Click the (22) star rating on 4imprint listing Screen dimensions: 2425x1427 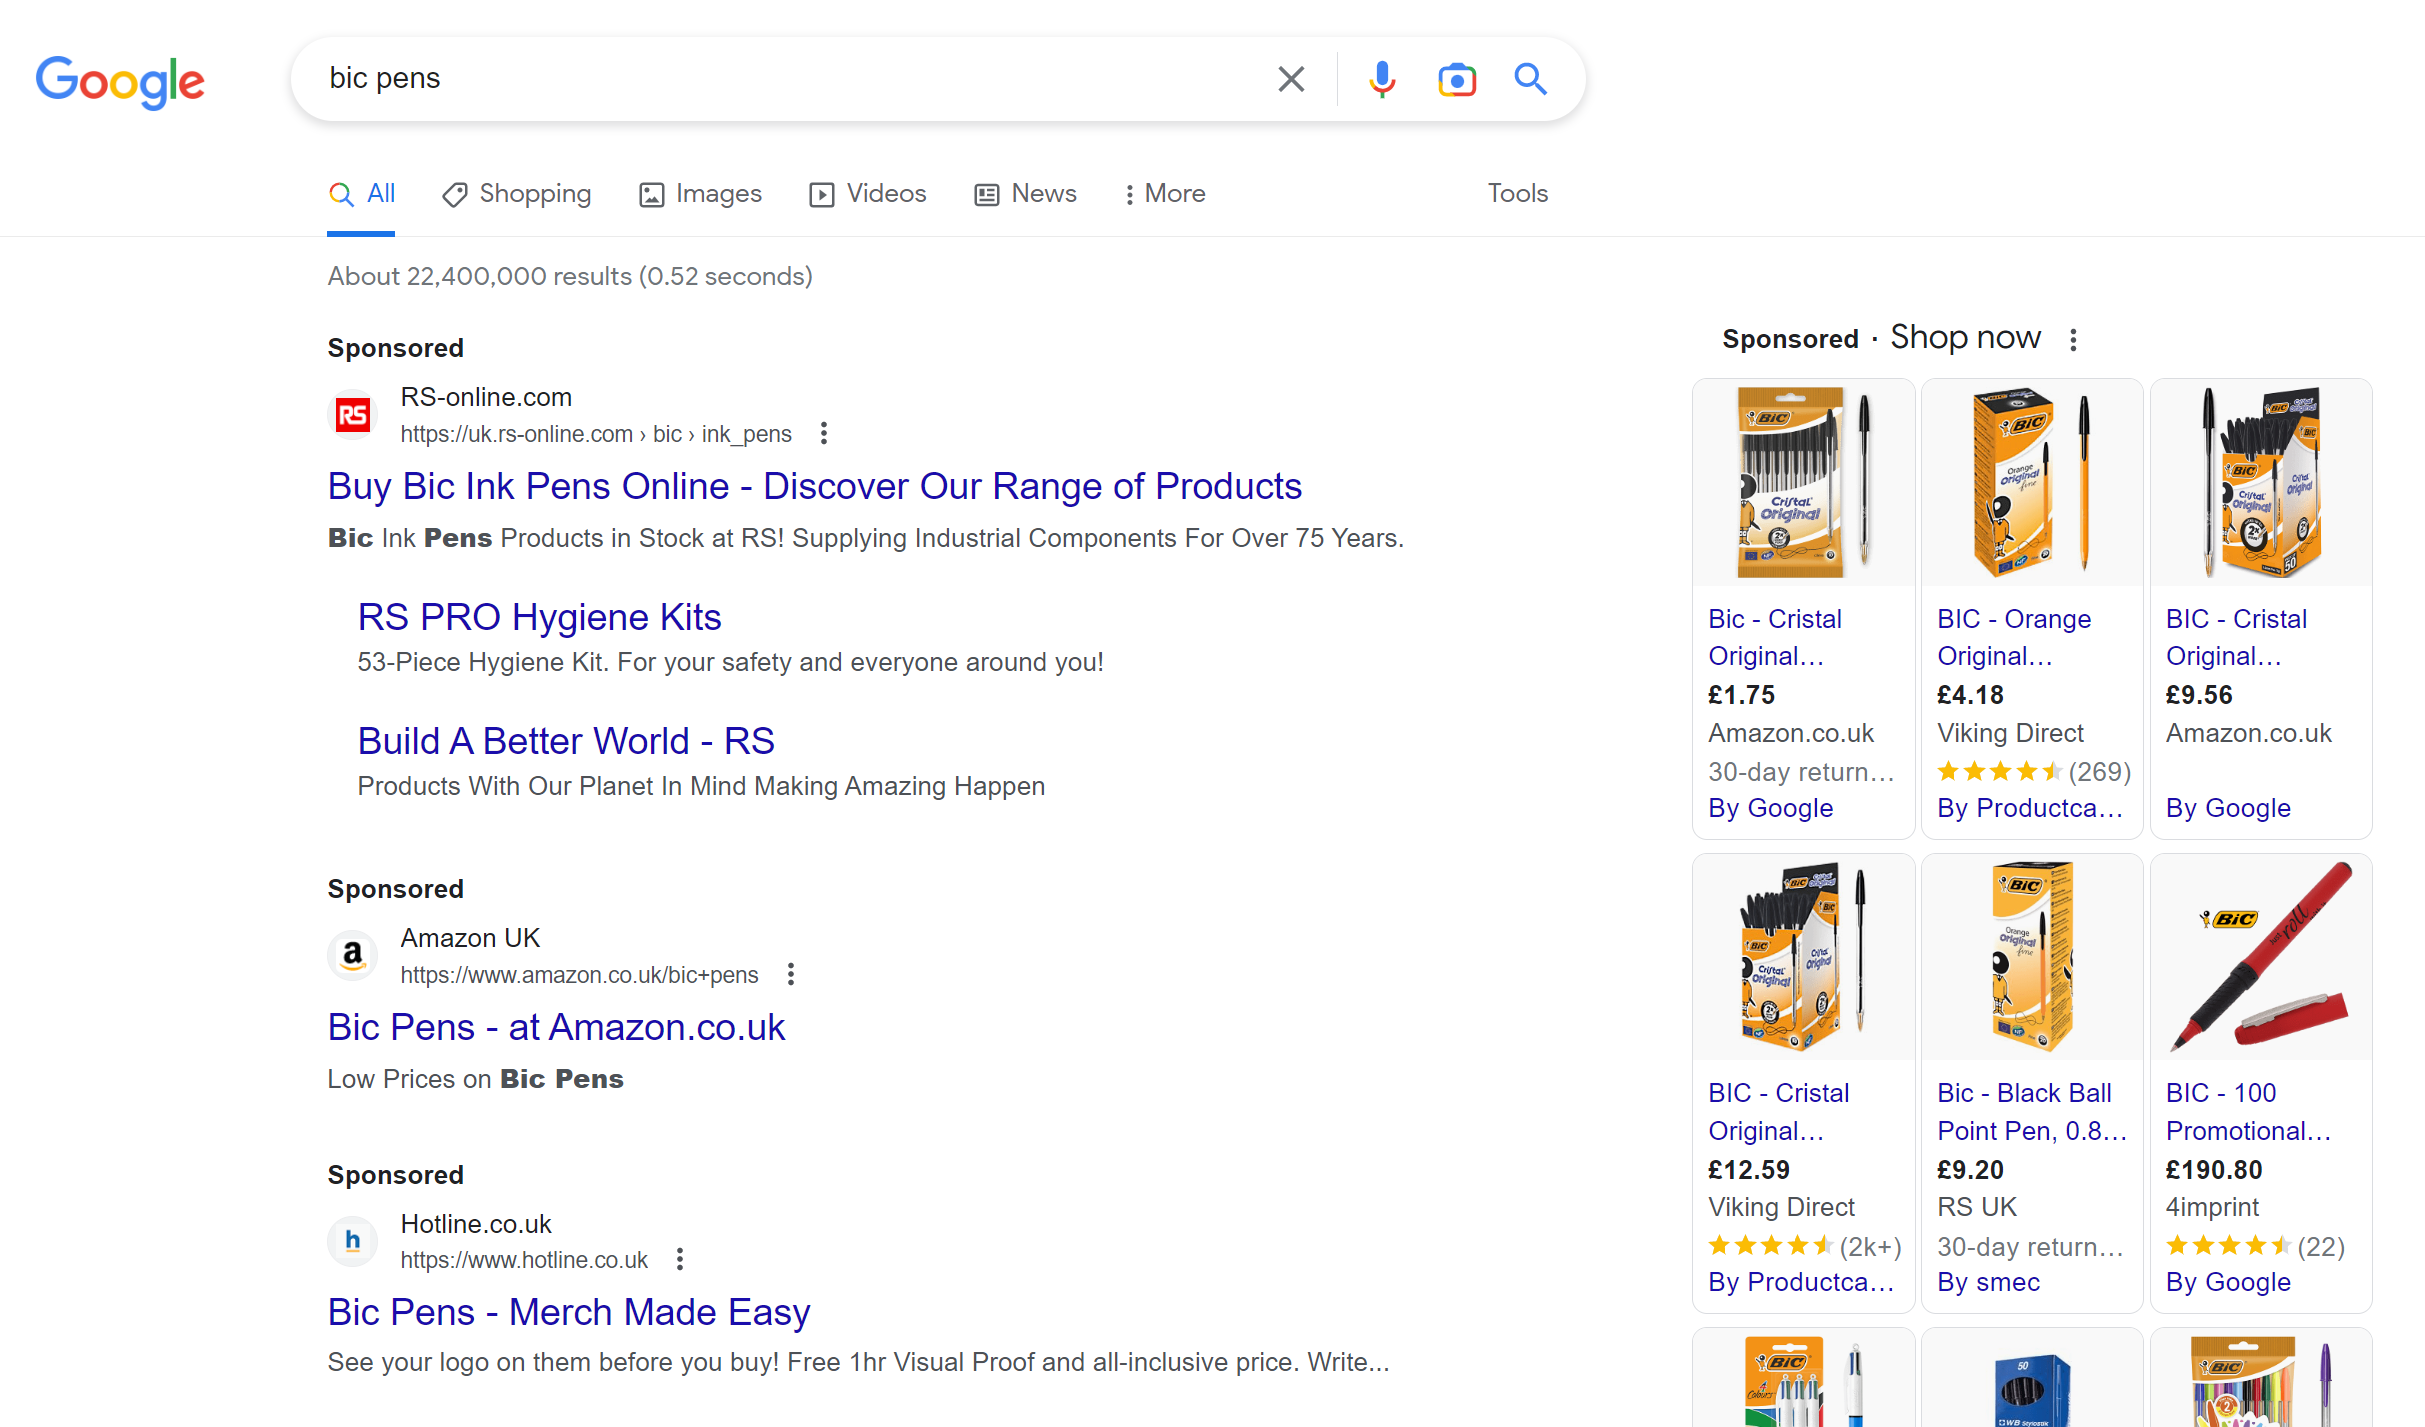[x=2255, y=1247]
